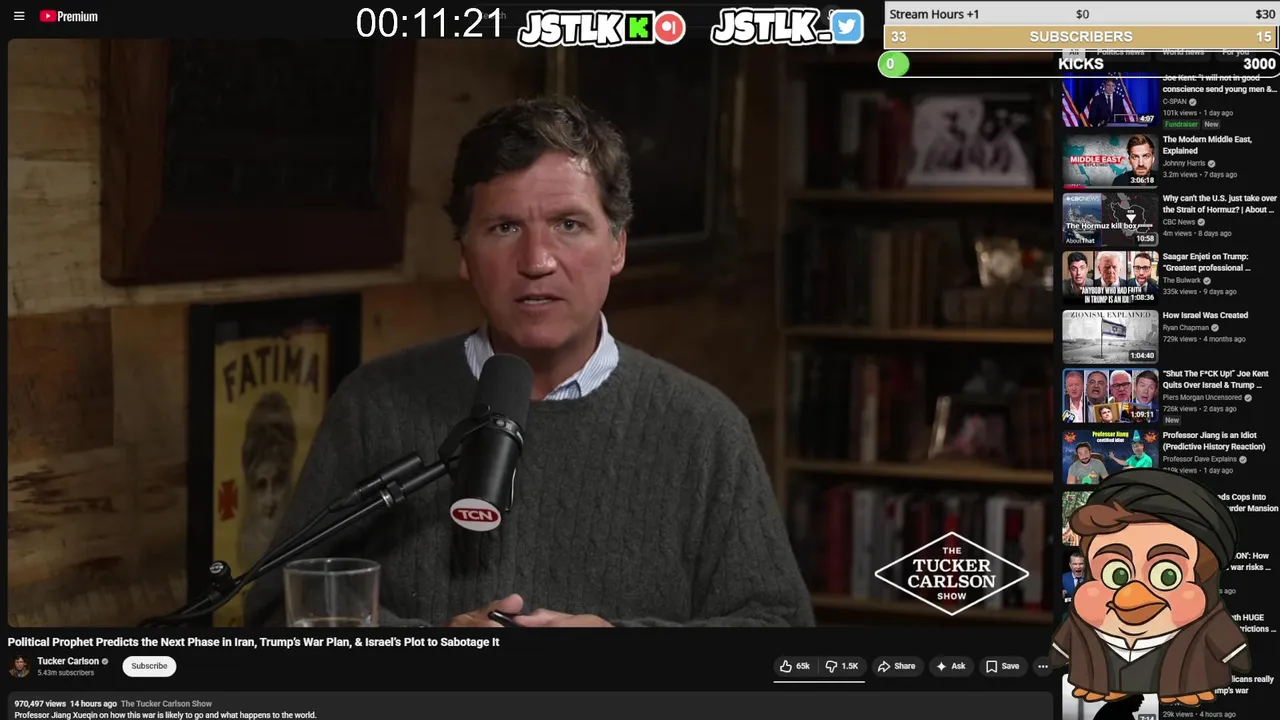
Task: Open 'The Modern Middle East, Explained' thumbnail
Action: coord(1110,160)
